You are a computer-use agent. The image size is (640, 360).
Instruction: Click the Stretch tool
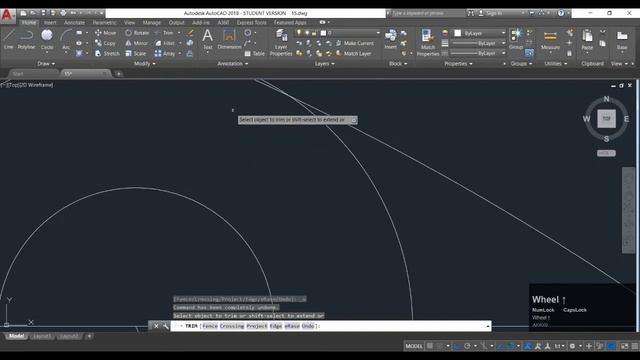coord(107,53)
